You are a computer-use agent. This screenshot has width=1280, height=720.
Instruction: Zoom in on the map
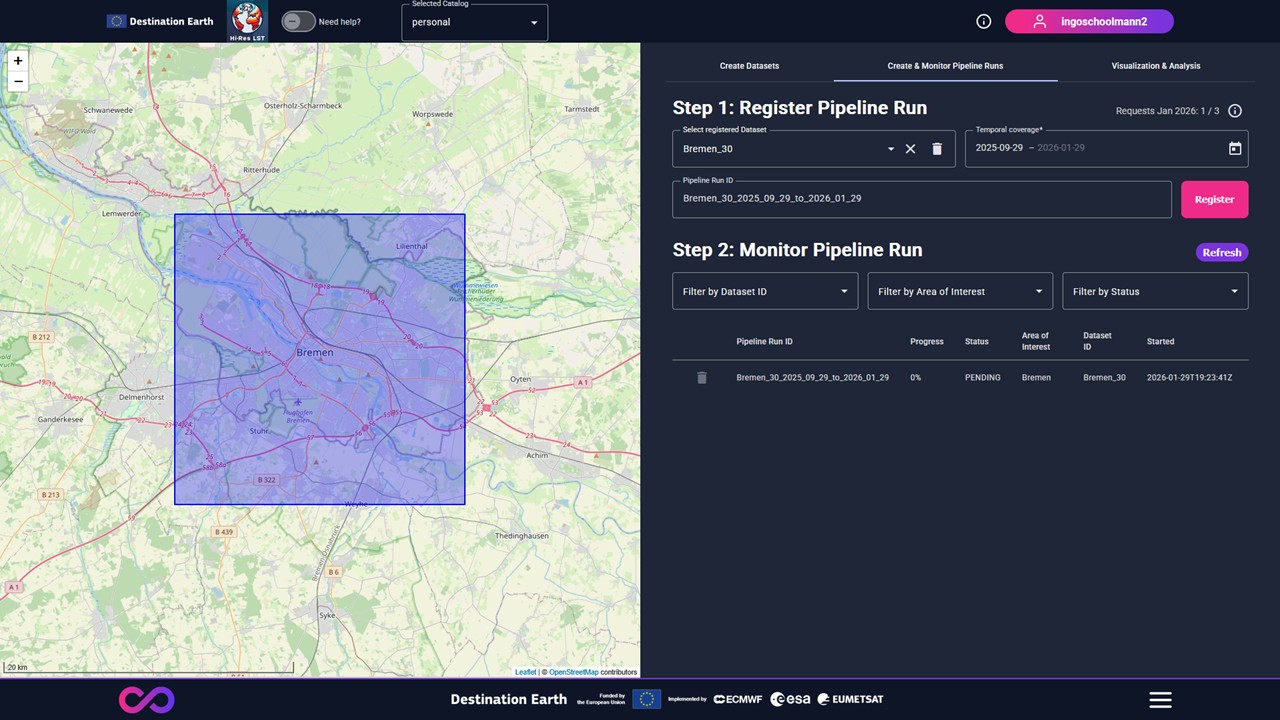18,61
